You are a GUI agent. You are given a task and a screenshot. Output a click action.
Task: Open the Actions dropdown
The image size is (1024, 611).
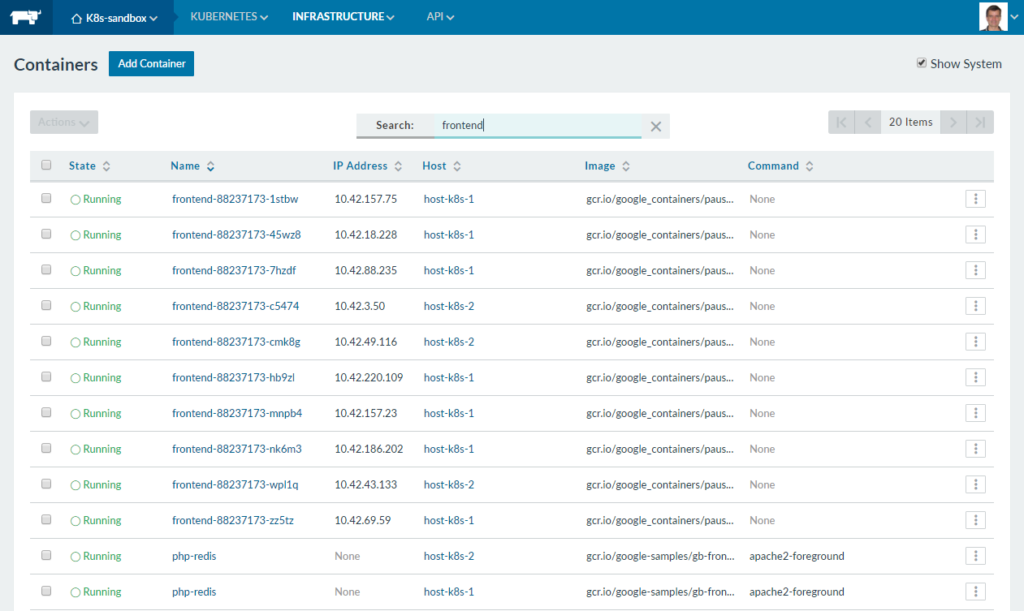point(64,122)
